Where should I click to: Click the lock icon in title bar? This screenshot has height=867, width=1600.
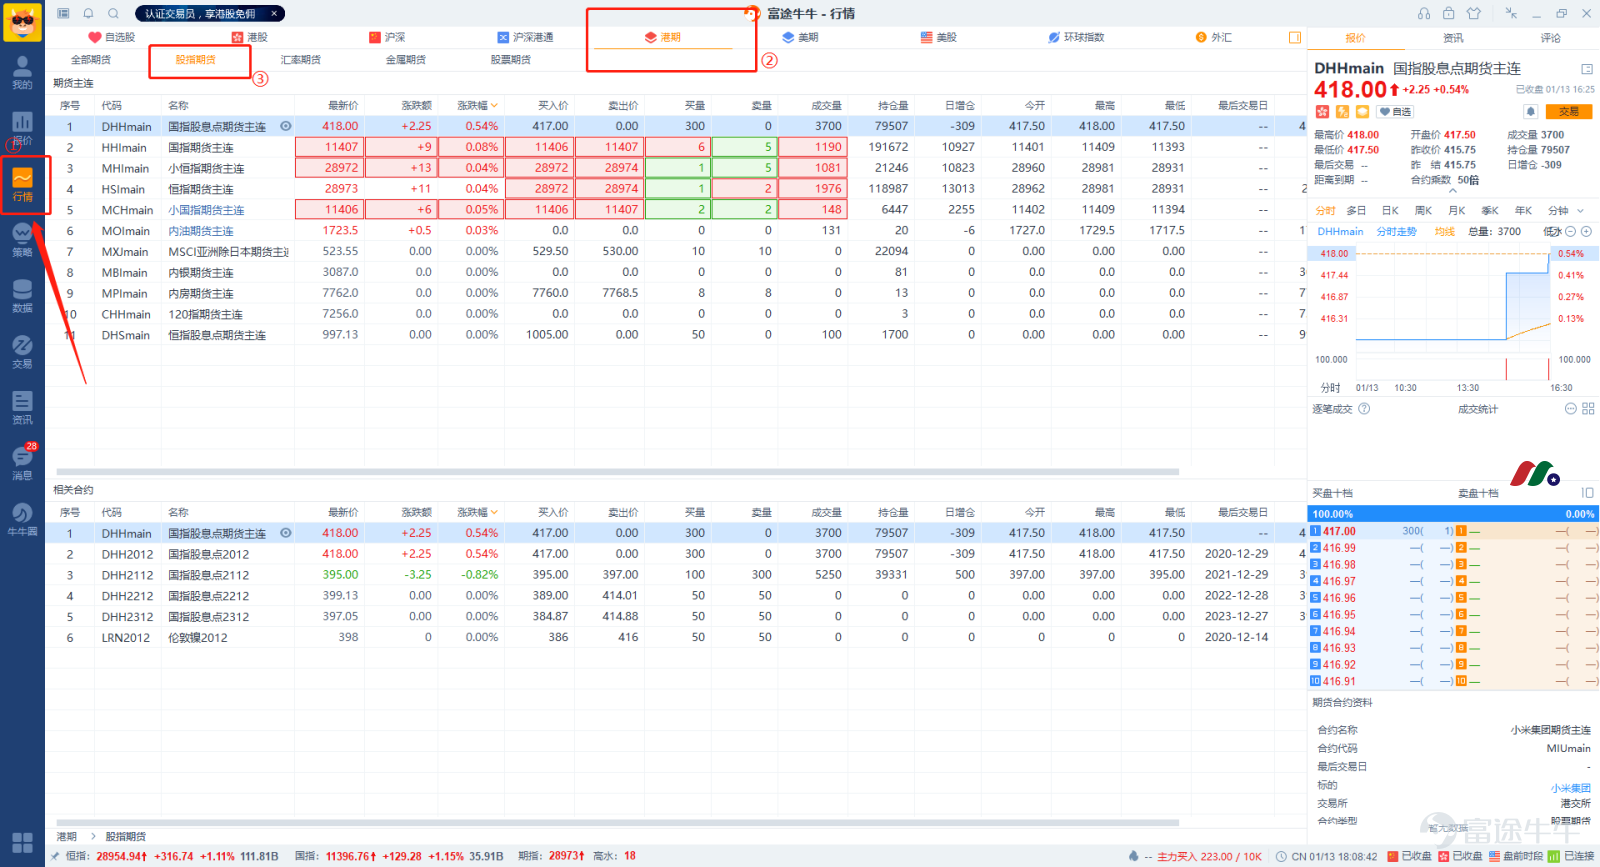(x=1449, y=13)
